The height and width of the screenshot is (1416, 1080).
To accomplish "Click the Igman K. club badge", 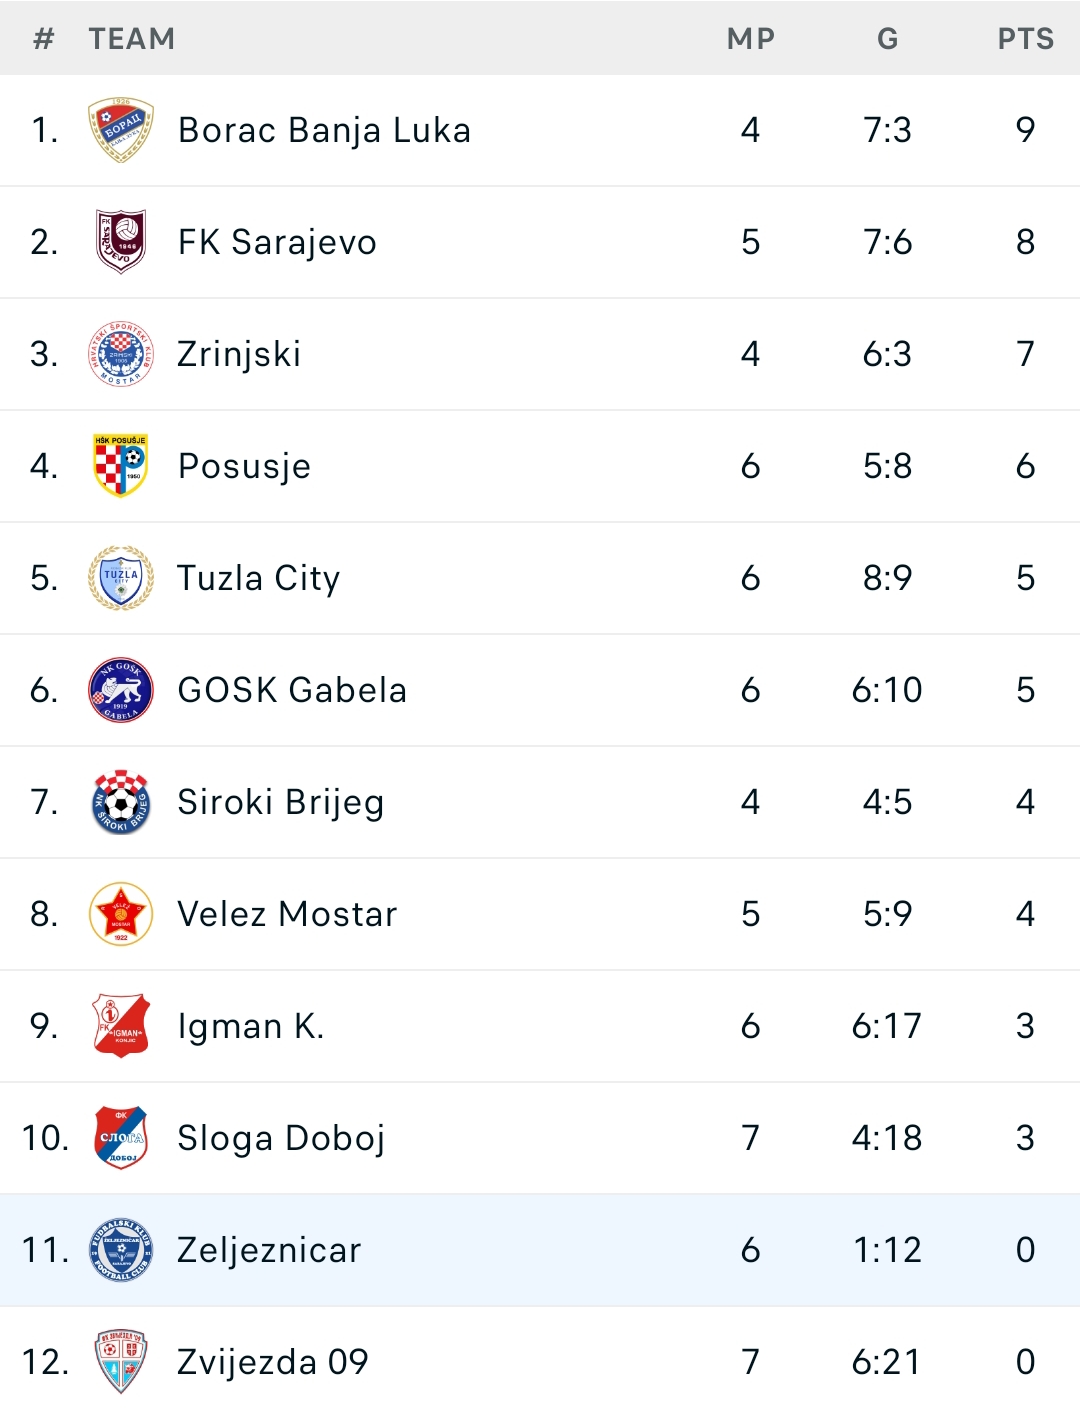I will (121, 1026).
